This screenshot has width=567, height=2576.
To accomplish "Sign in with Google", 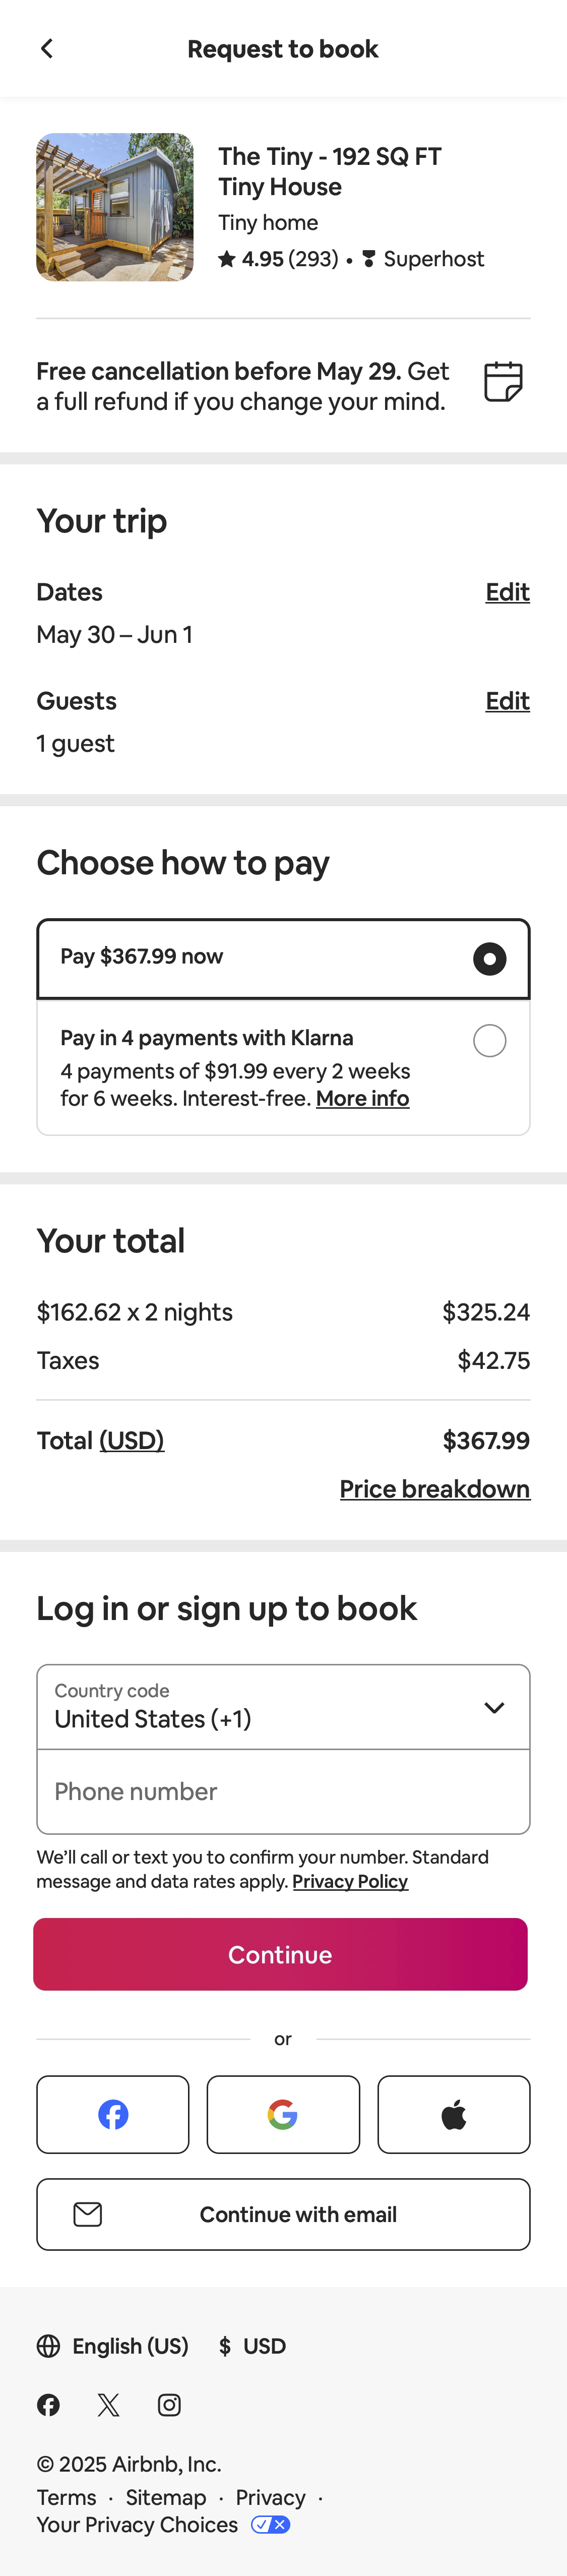I will pyautogui.click(x=283, y=2114).
